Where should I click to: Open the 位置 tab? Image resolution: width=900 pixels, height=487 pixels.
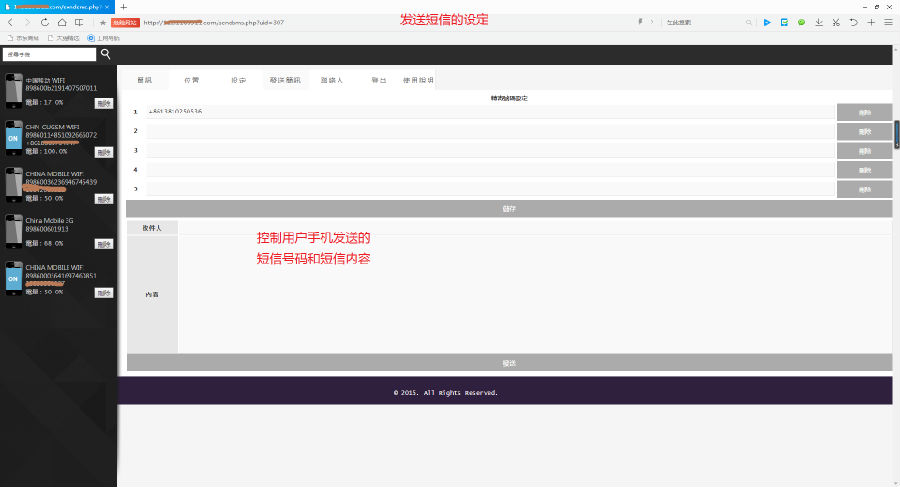tap(192, 80)
